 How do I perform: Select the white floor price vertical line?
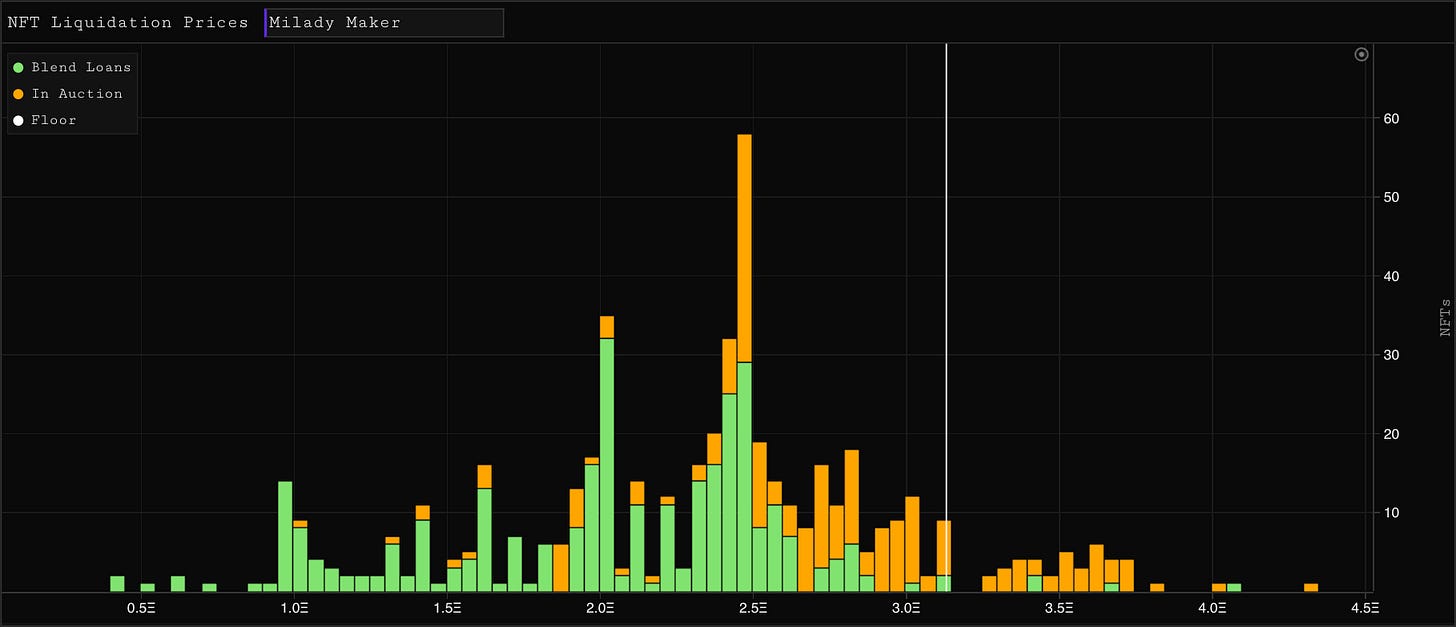[946, 317]
